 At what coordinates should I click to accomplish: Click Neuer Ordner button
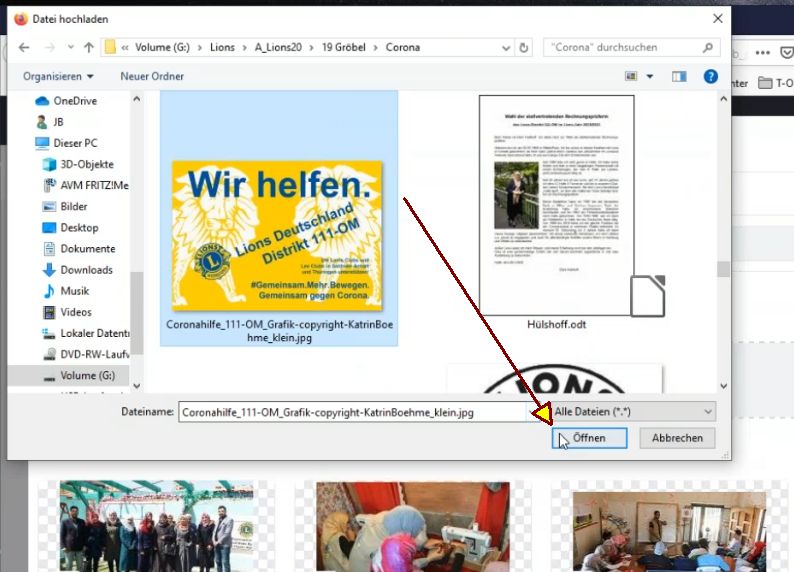152,76
